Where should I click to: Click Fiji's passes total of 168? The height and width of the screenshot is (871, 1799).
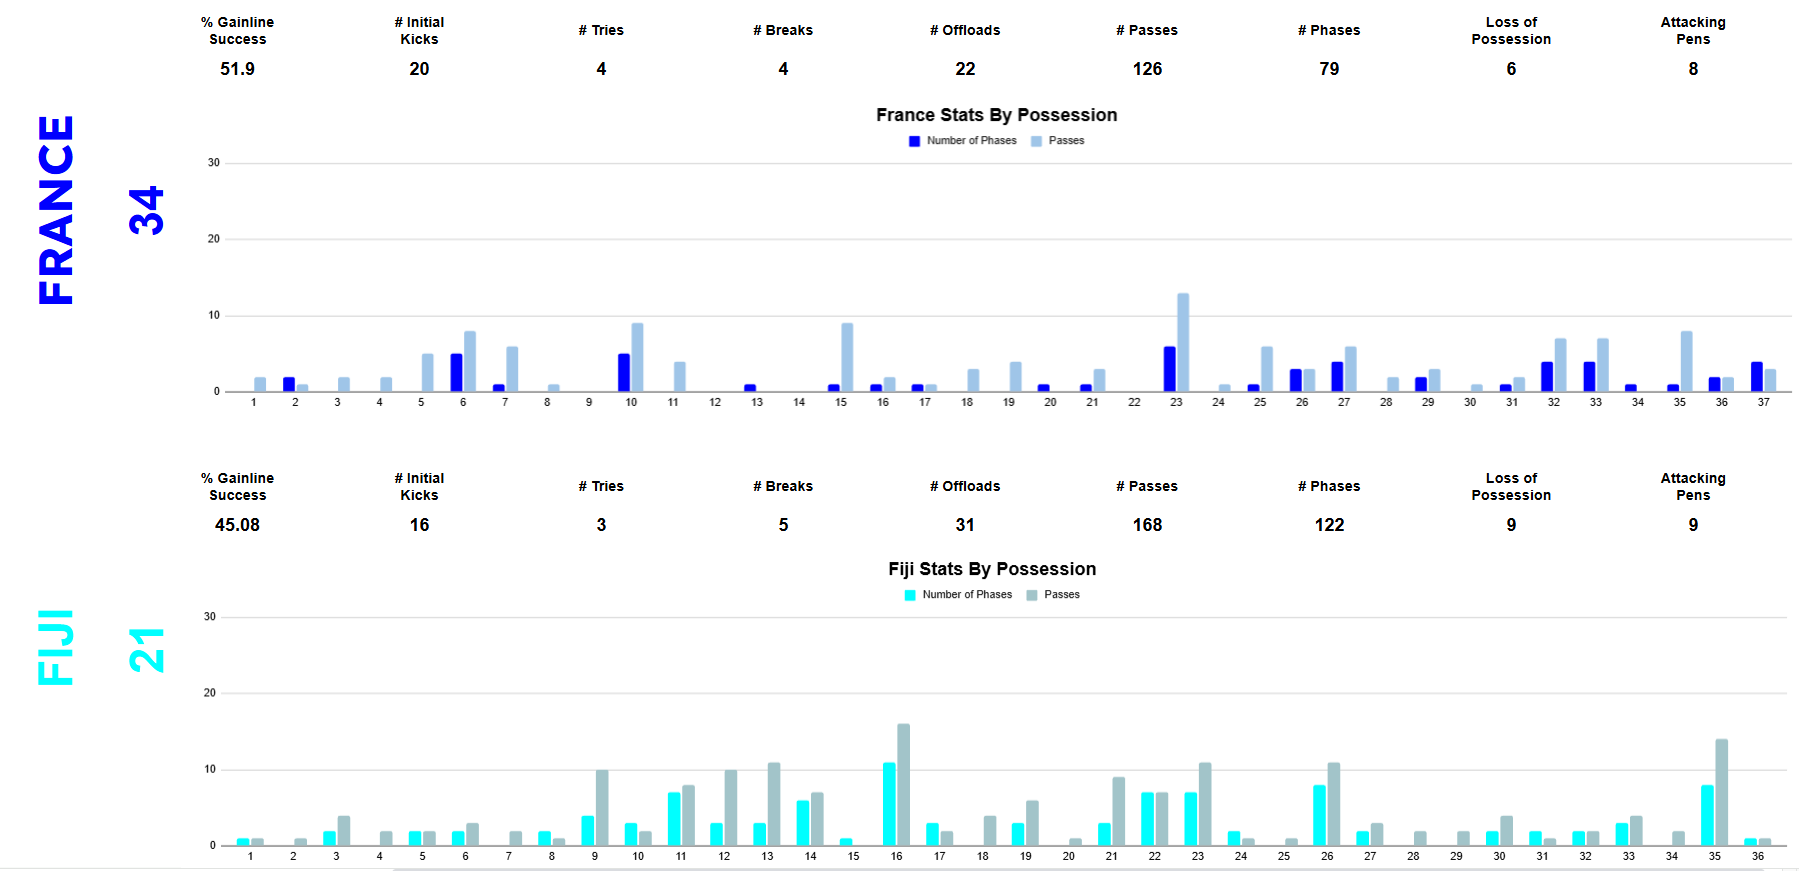[x=1147, y=525]
